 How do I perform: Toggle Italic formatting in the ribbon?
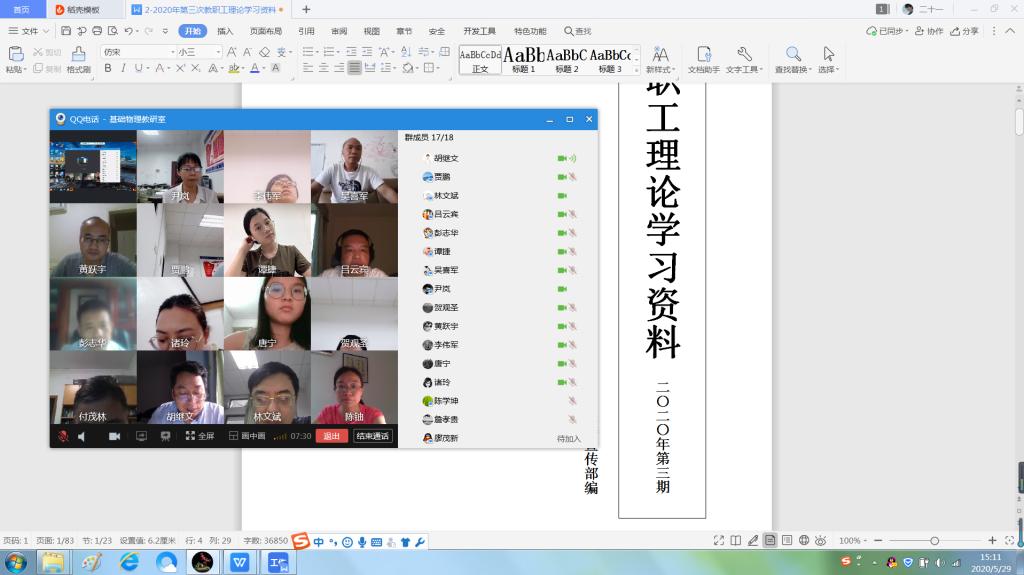(124, 68)
